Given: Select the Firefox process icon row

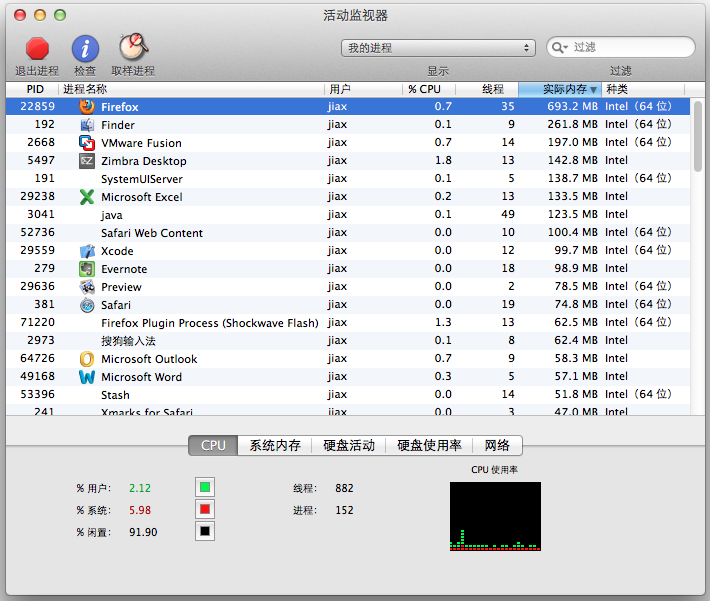Looking at the screenshot, I should (x=87, y=106).
